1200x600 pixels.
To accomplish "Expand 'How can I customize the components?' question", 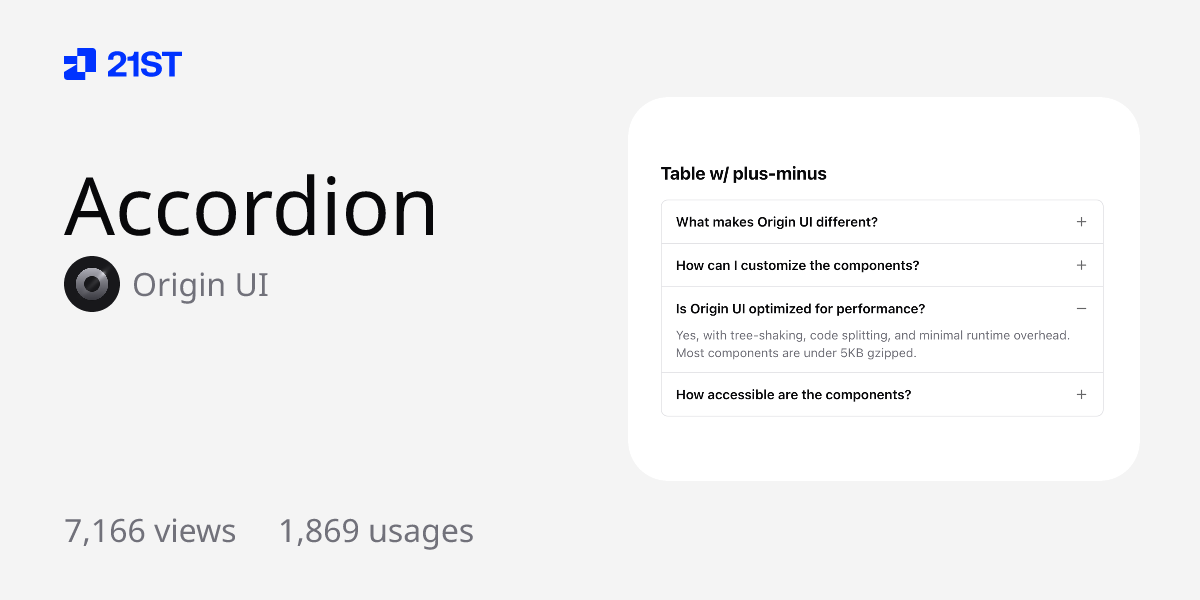I will pyautogui.click(x=798, y=265).
